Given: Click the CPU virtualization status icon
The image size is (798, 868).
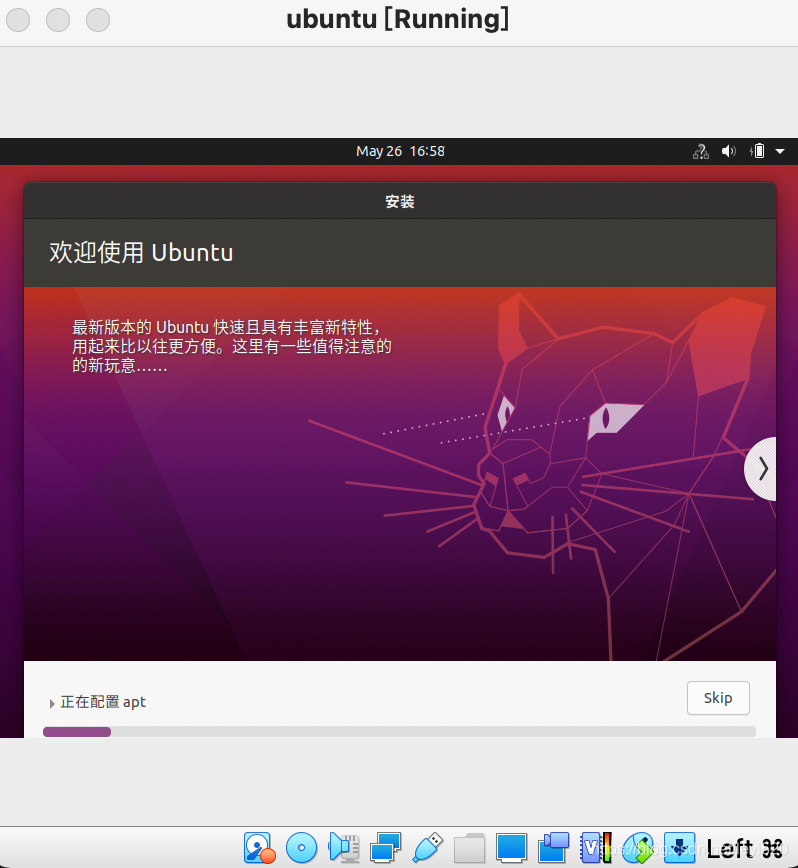Looking at the screenshot, I should 595,848.
